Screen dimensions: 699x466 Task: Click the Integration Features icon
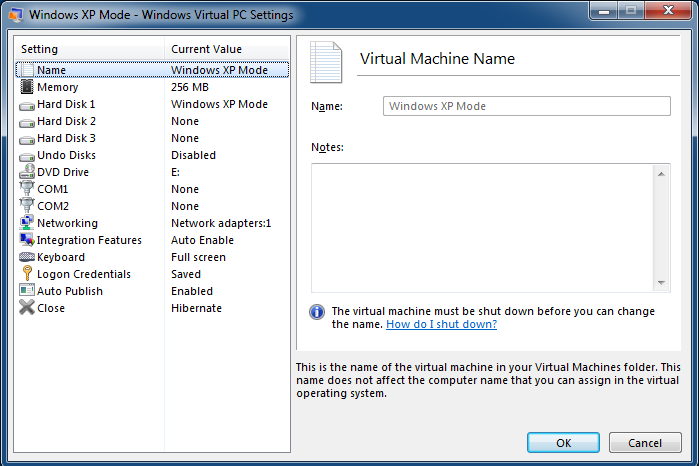[x=27, y=239]
